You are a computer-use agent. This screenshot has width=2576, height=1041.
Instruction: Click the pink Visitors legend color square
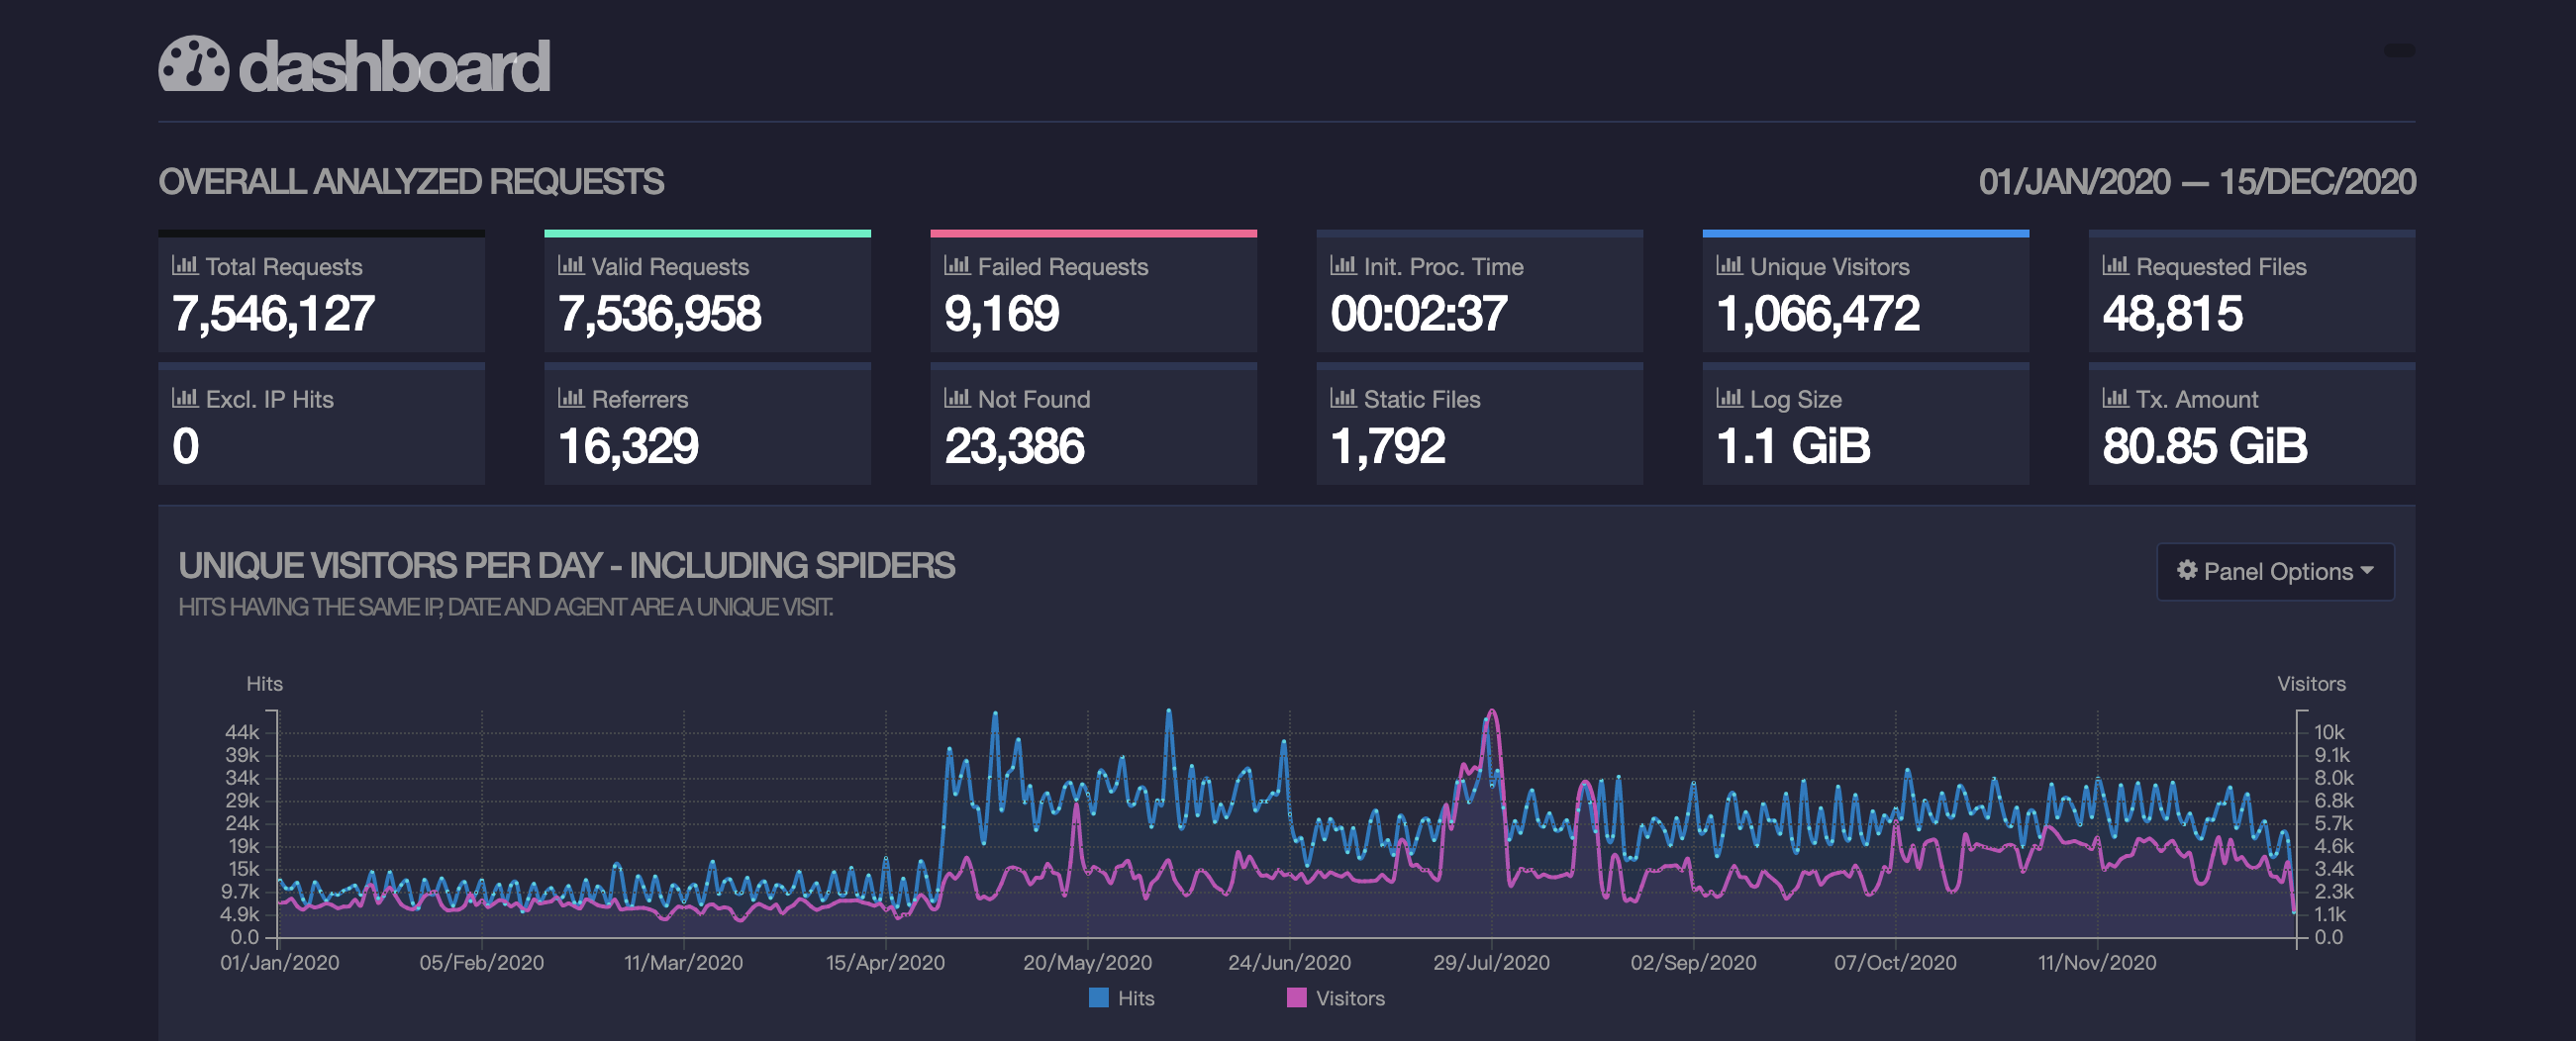click(1296, 998)
